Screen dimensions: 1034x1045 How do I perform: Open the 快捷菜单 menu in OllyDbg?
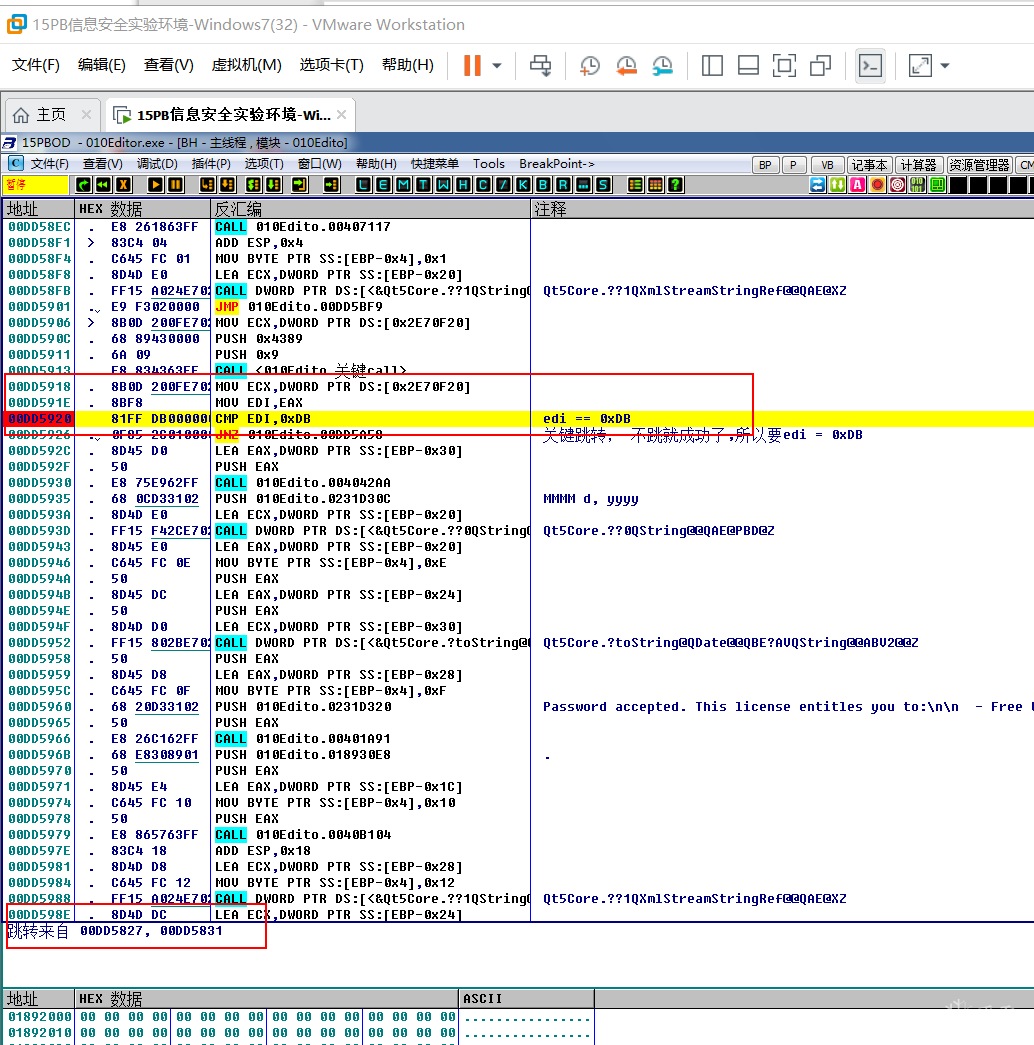tap(435, 164)
